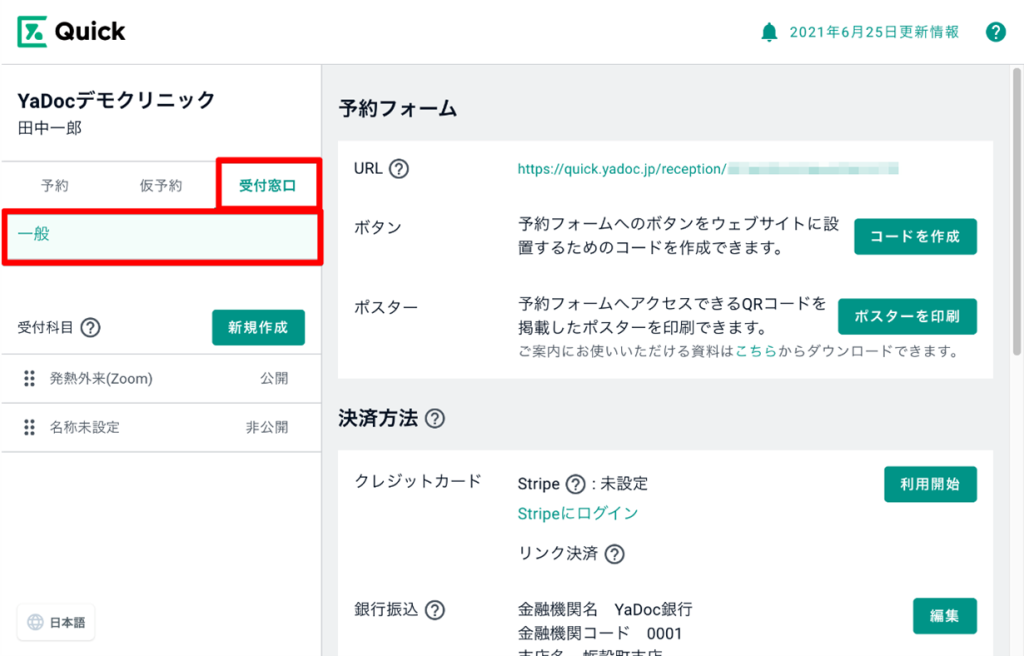Click help icon next to 決済方法
The height and width of the screenshot is (656, 1024).
point(434,419)
